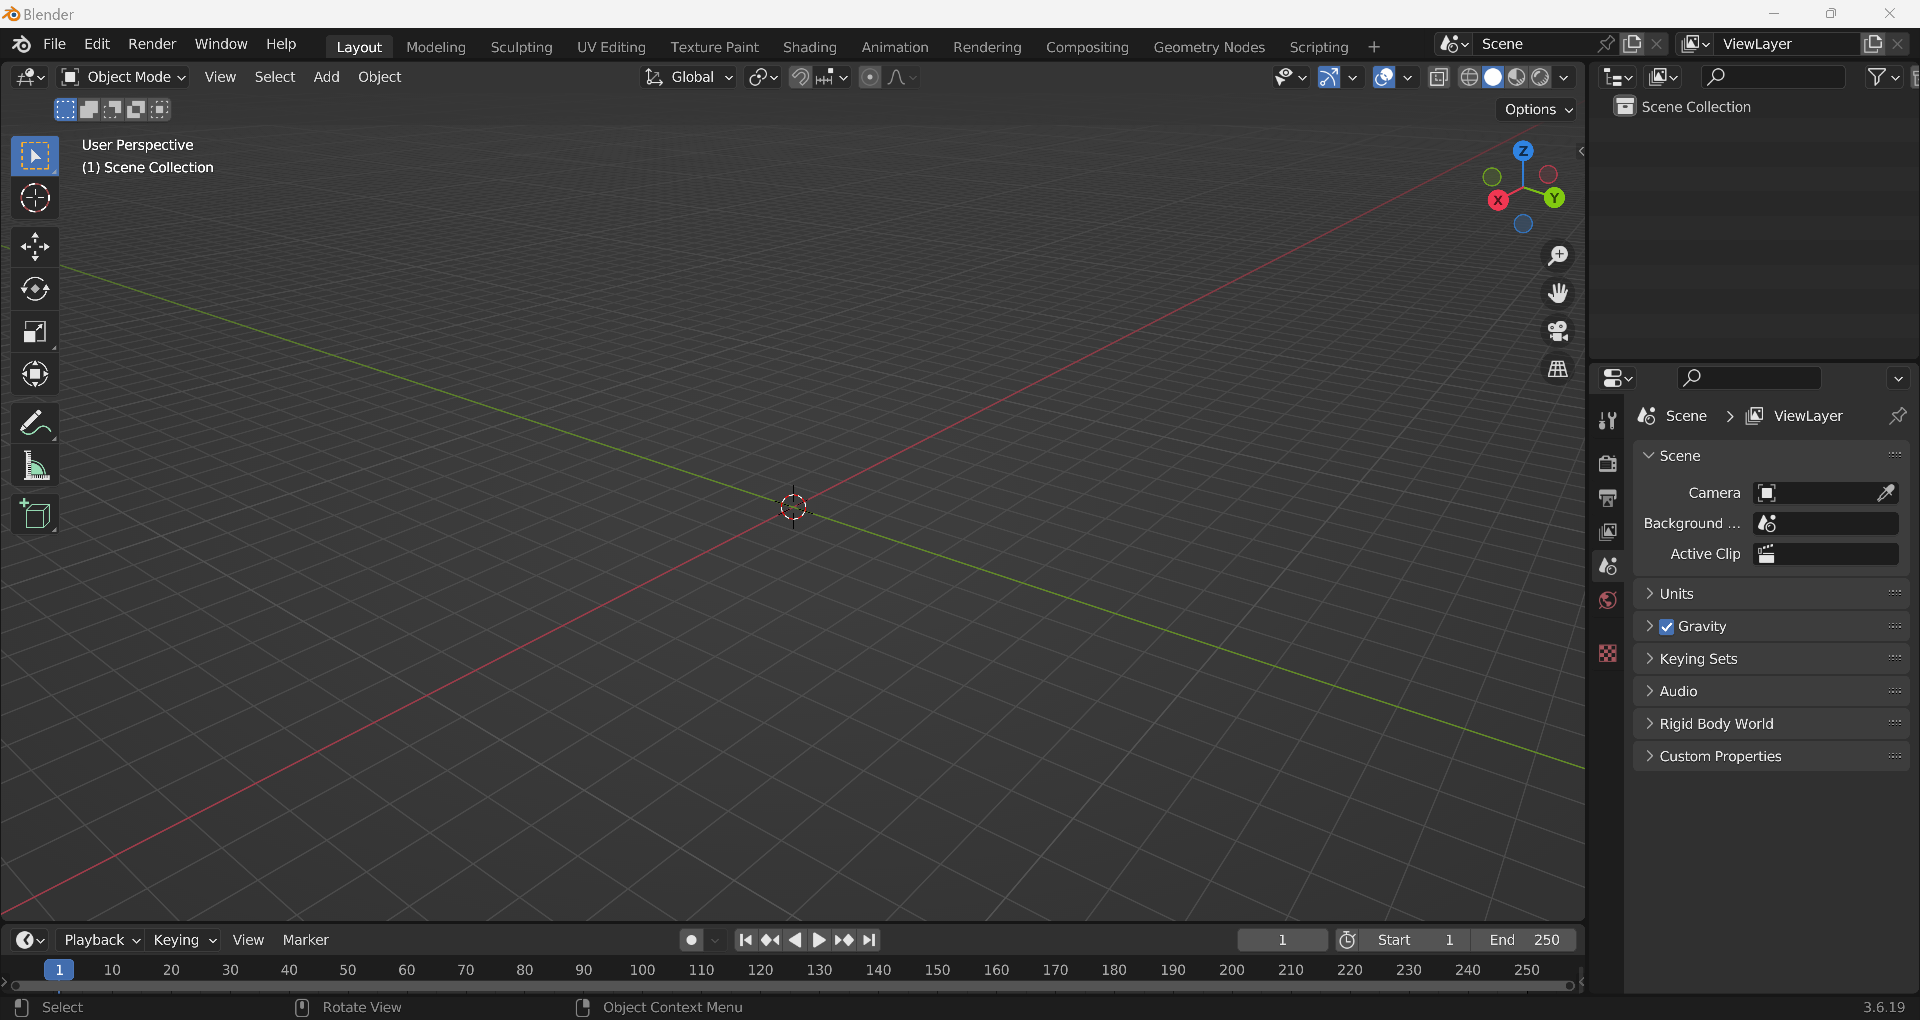Select the Rotate tool
The height and width of the screenshot is (1020, 1920).
[x=35, y=289]
